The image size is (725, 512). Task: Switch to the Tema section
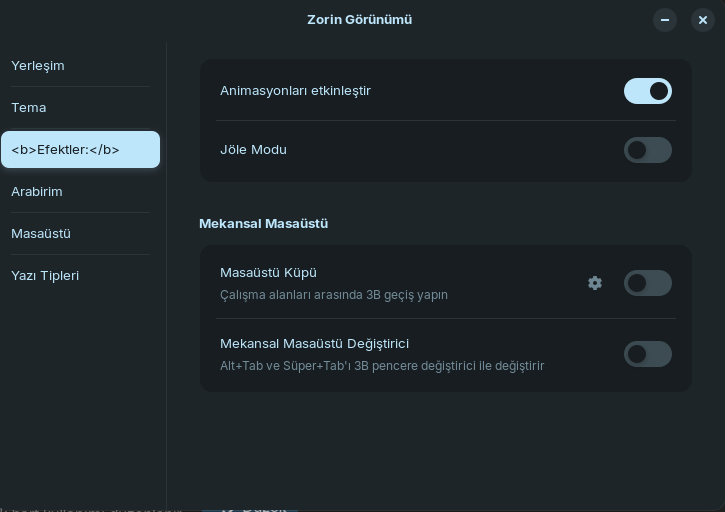pos(29,108)
